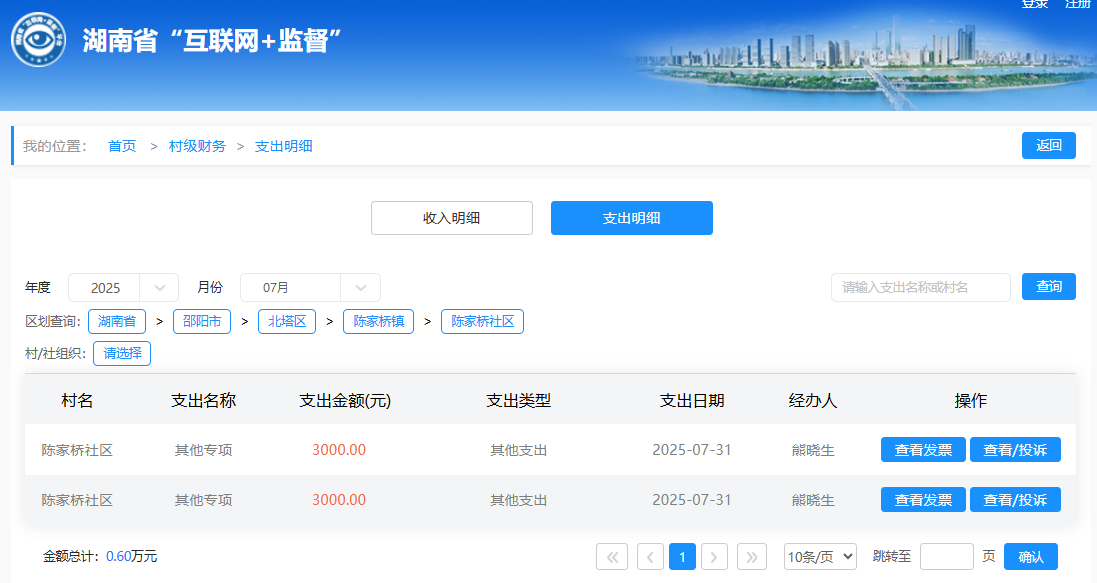
Task: Open 首页 breadcrumb link
Action: [122, 146]
